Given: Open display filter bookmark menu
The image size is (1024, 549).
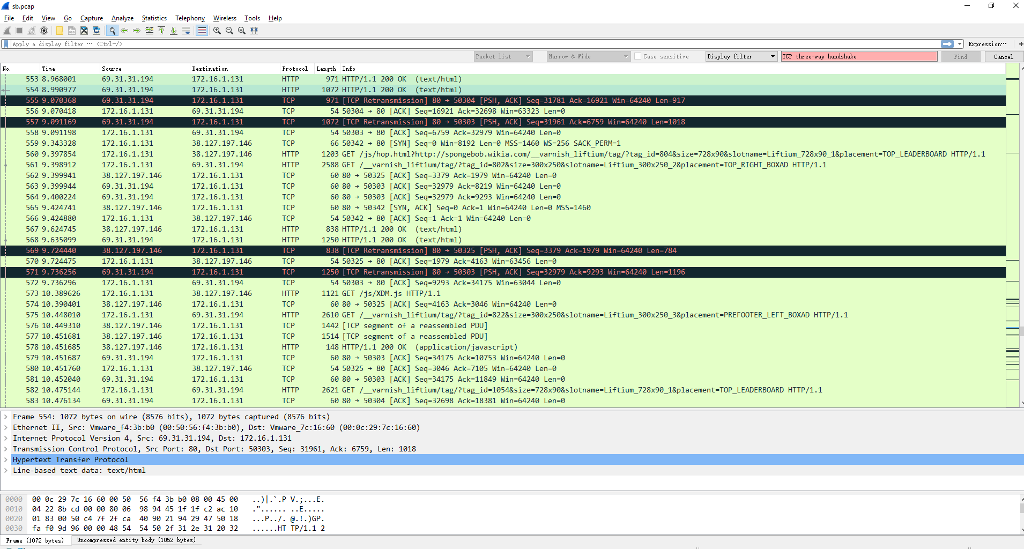Looking at the screenshot, I should [6, 44].
